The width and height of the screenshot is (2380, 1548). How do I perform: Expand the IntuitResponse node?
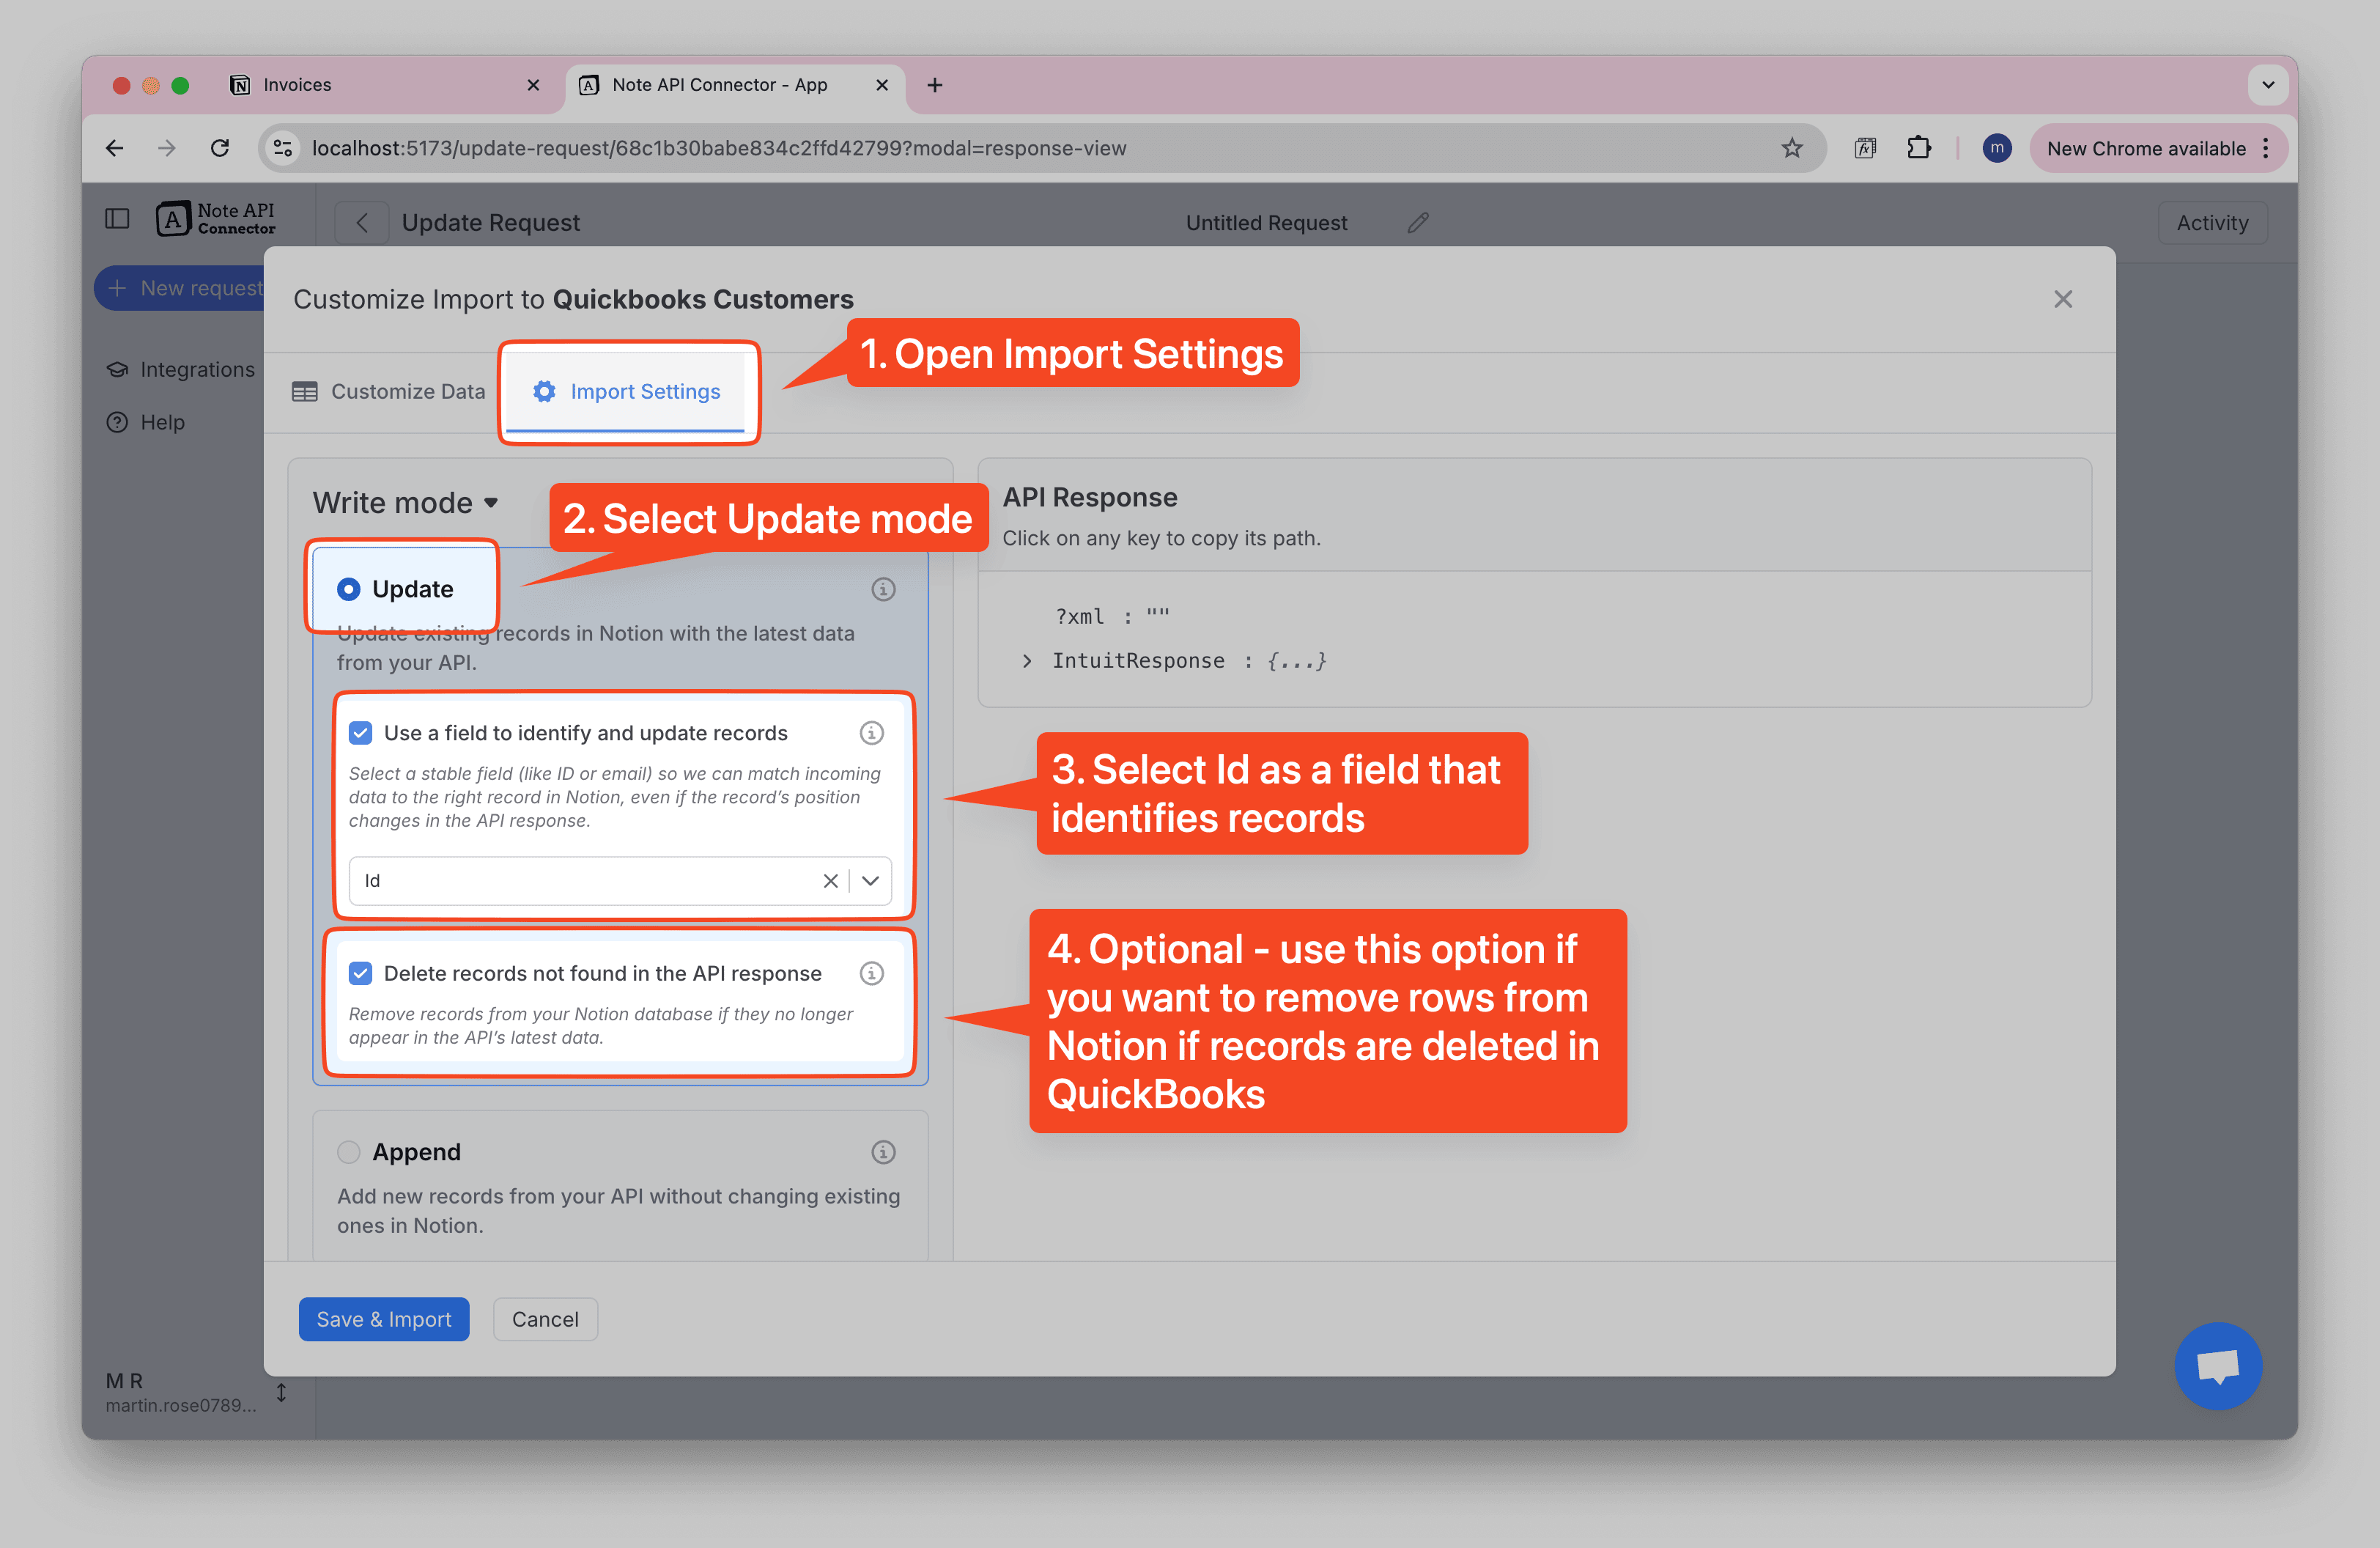(x=1026, y=661)
